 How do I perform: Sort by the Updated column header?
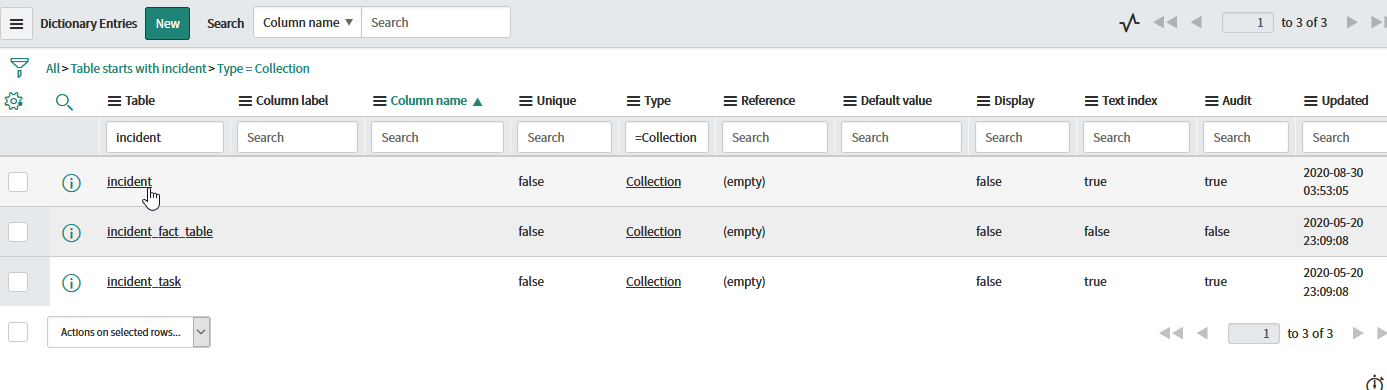(1345, 101)
